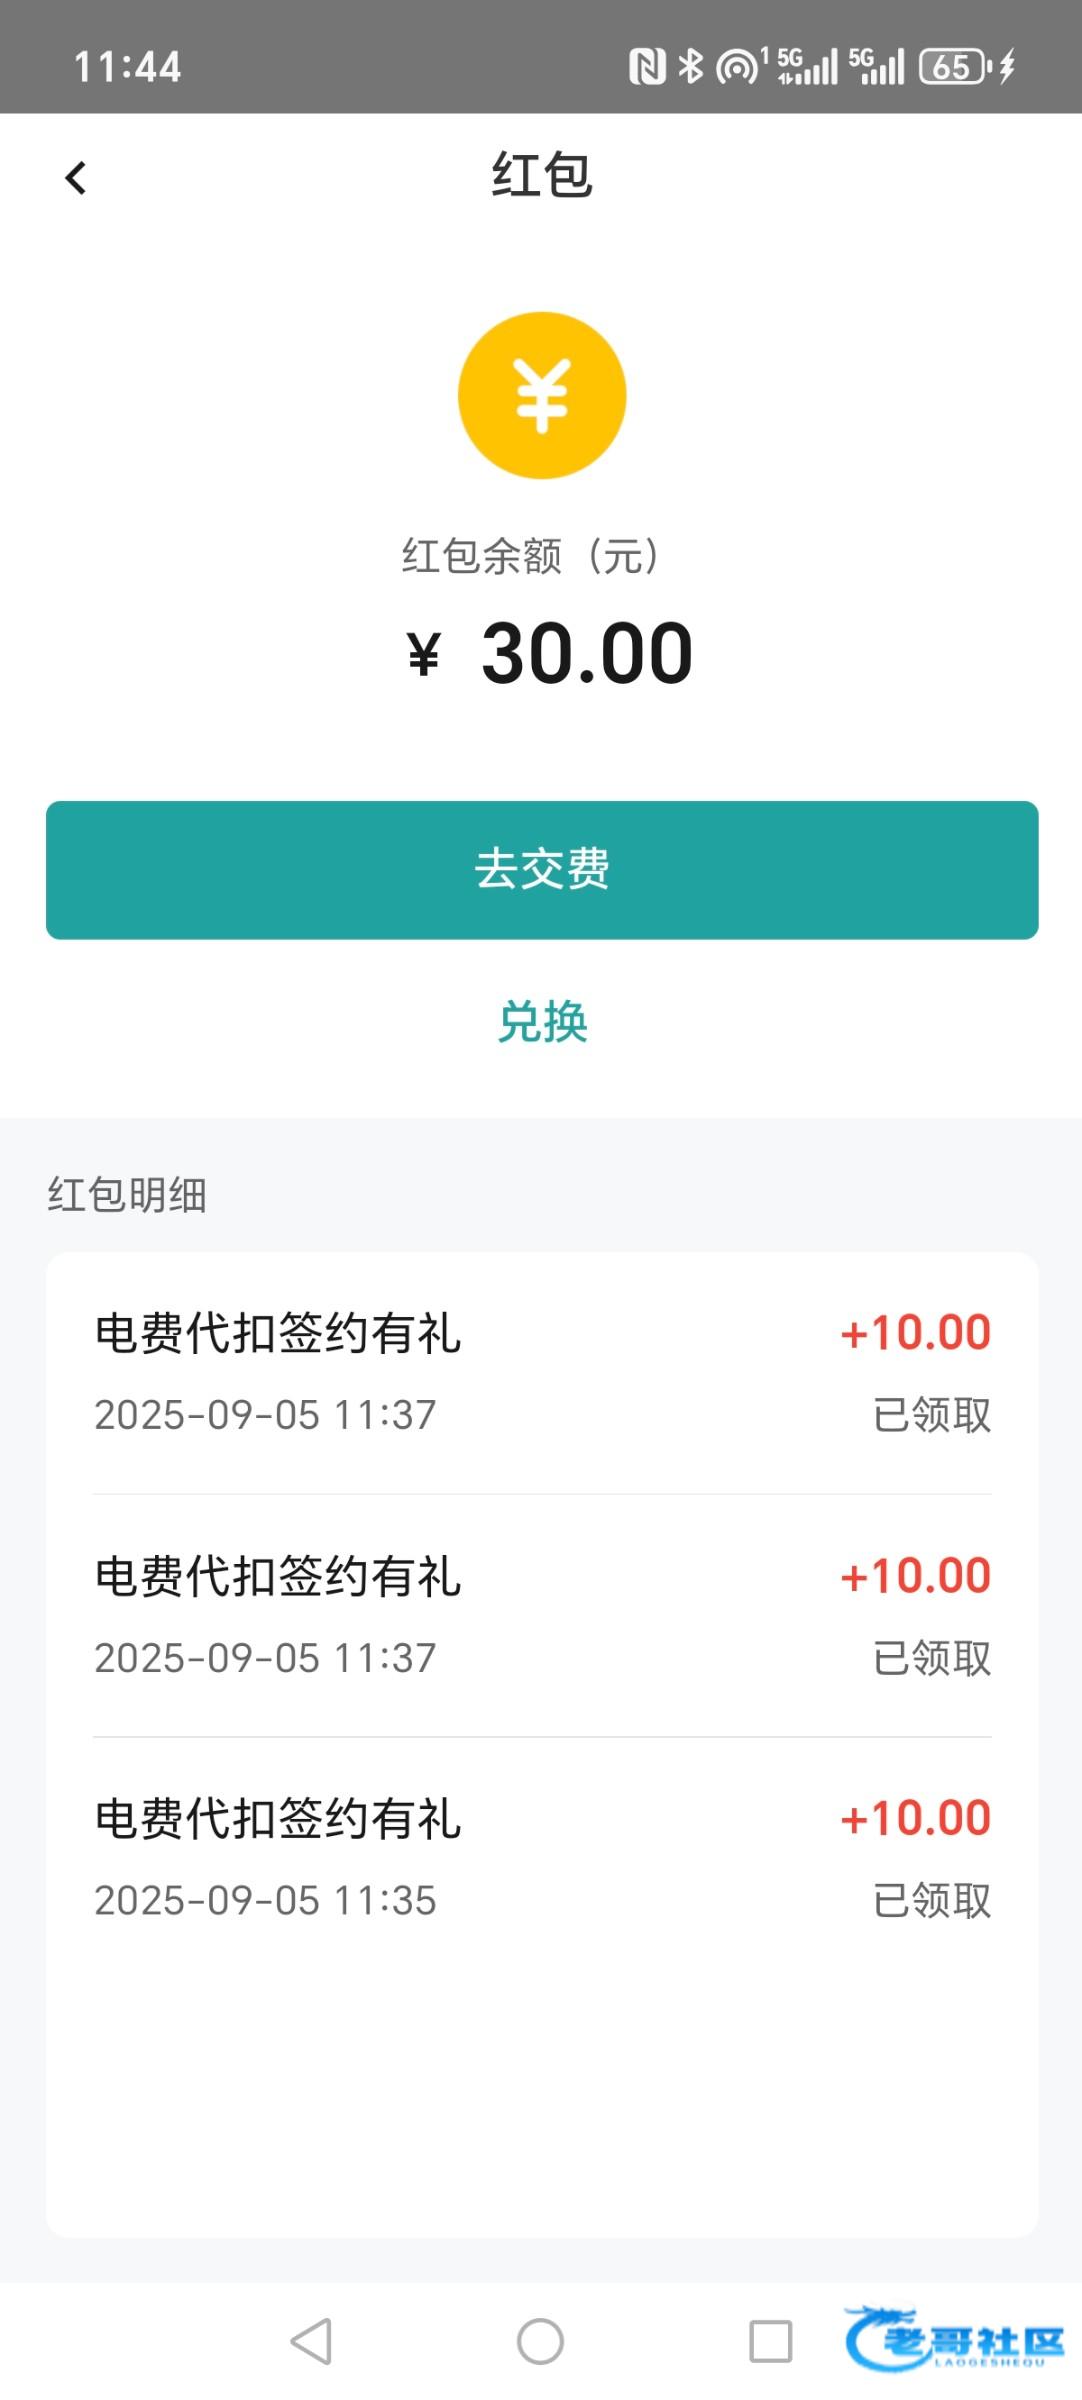Tap the NFC icon in status bar
The width and height of the screenshot is (1082, 2400).
point(647,67)
